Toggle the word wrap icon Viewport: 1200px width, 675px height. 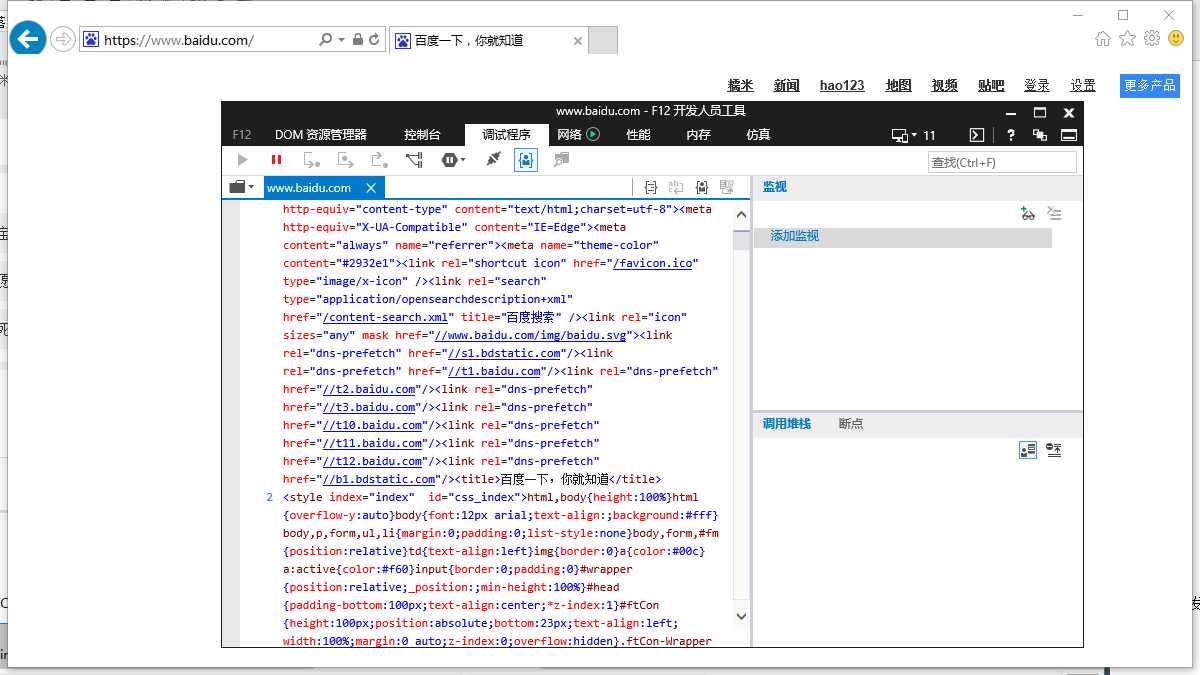(676, 187)
